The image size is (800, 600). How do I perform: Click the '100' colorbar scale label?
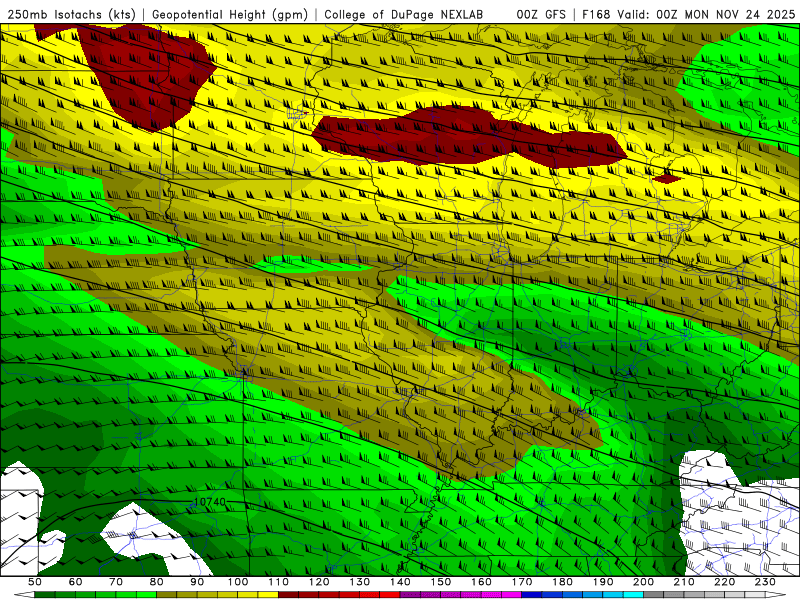coord(238,582)
